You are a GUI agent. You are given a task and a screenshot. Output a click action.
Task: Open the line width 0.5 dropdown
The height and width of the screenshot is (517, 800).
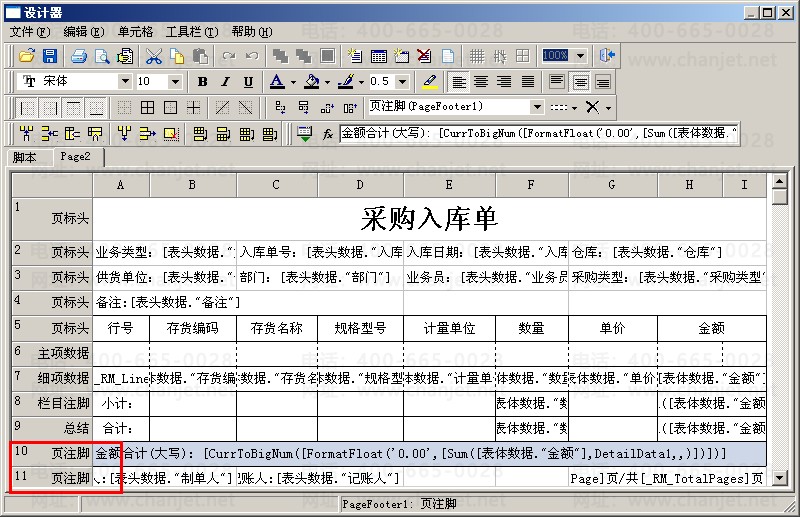pyautogui.click(x=402, y=81)
